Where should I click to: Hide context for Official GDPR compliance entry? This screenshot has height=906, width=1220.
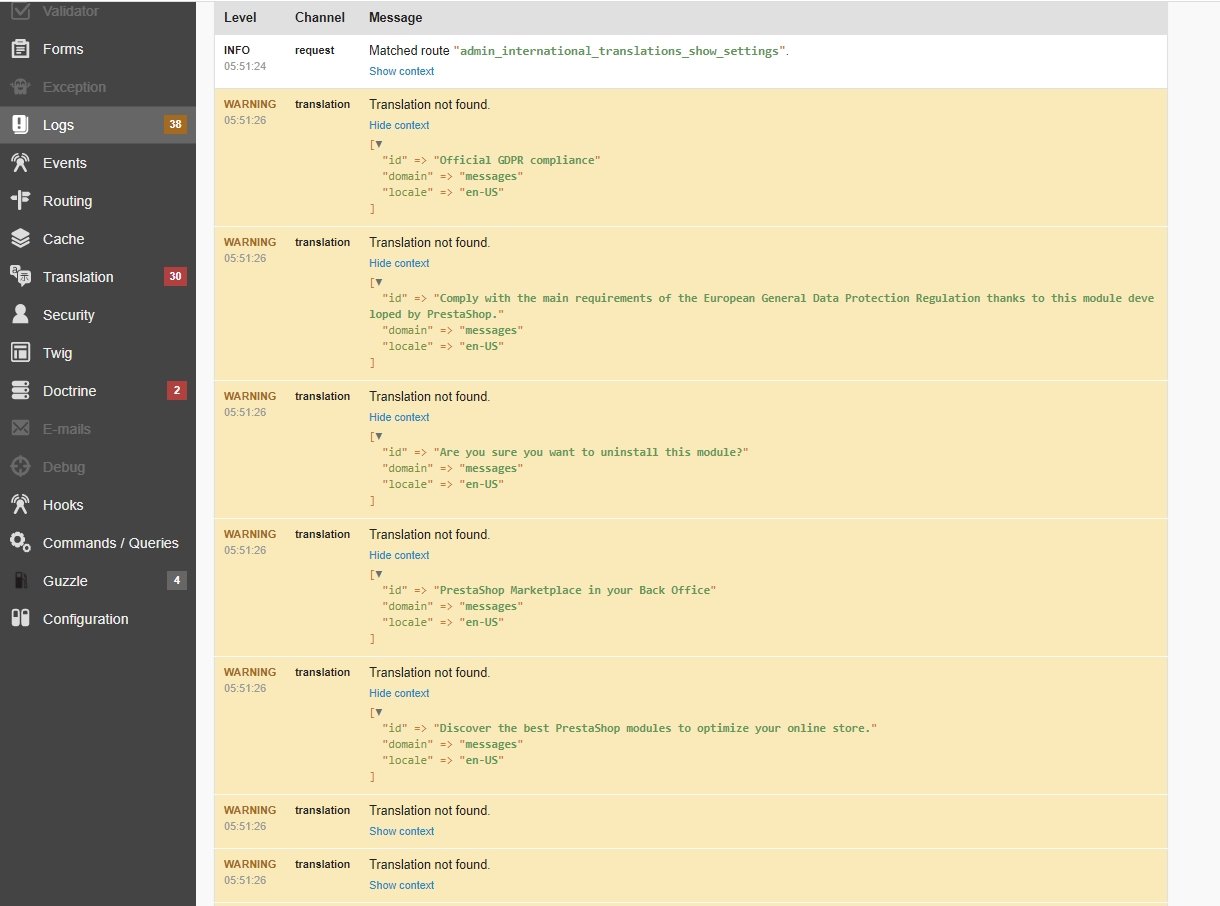(399, 125)
